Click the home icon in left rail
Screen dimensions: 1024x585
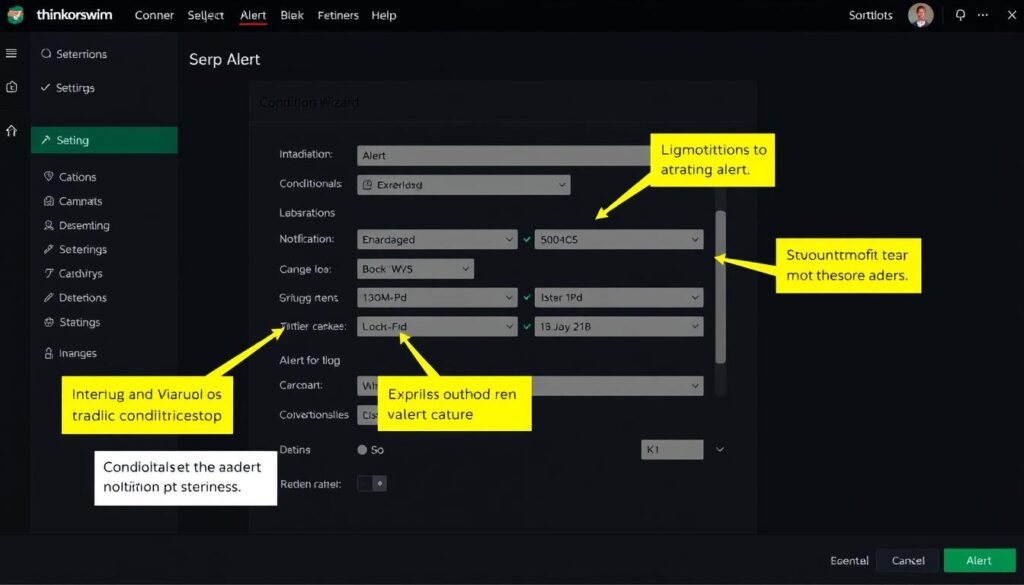coord(12,131)
